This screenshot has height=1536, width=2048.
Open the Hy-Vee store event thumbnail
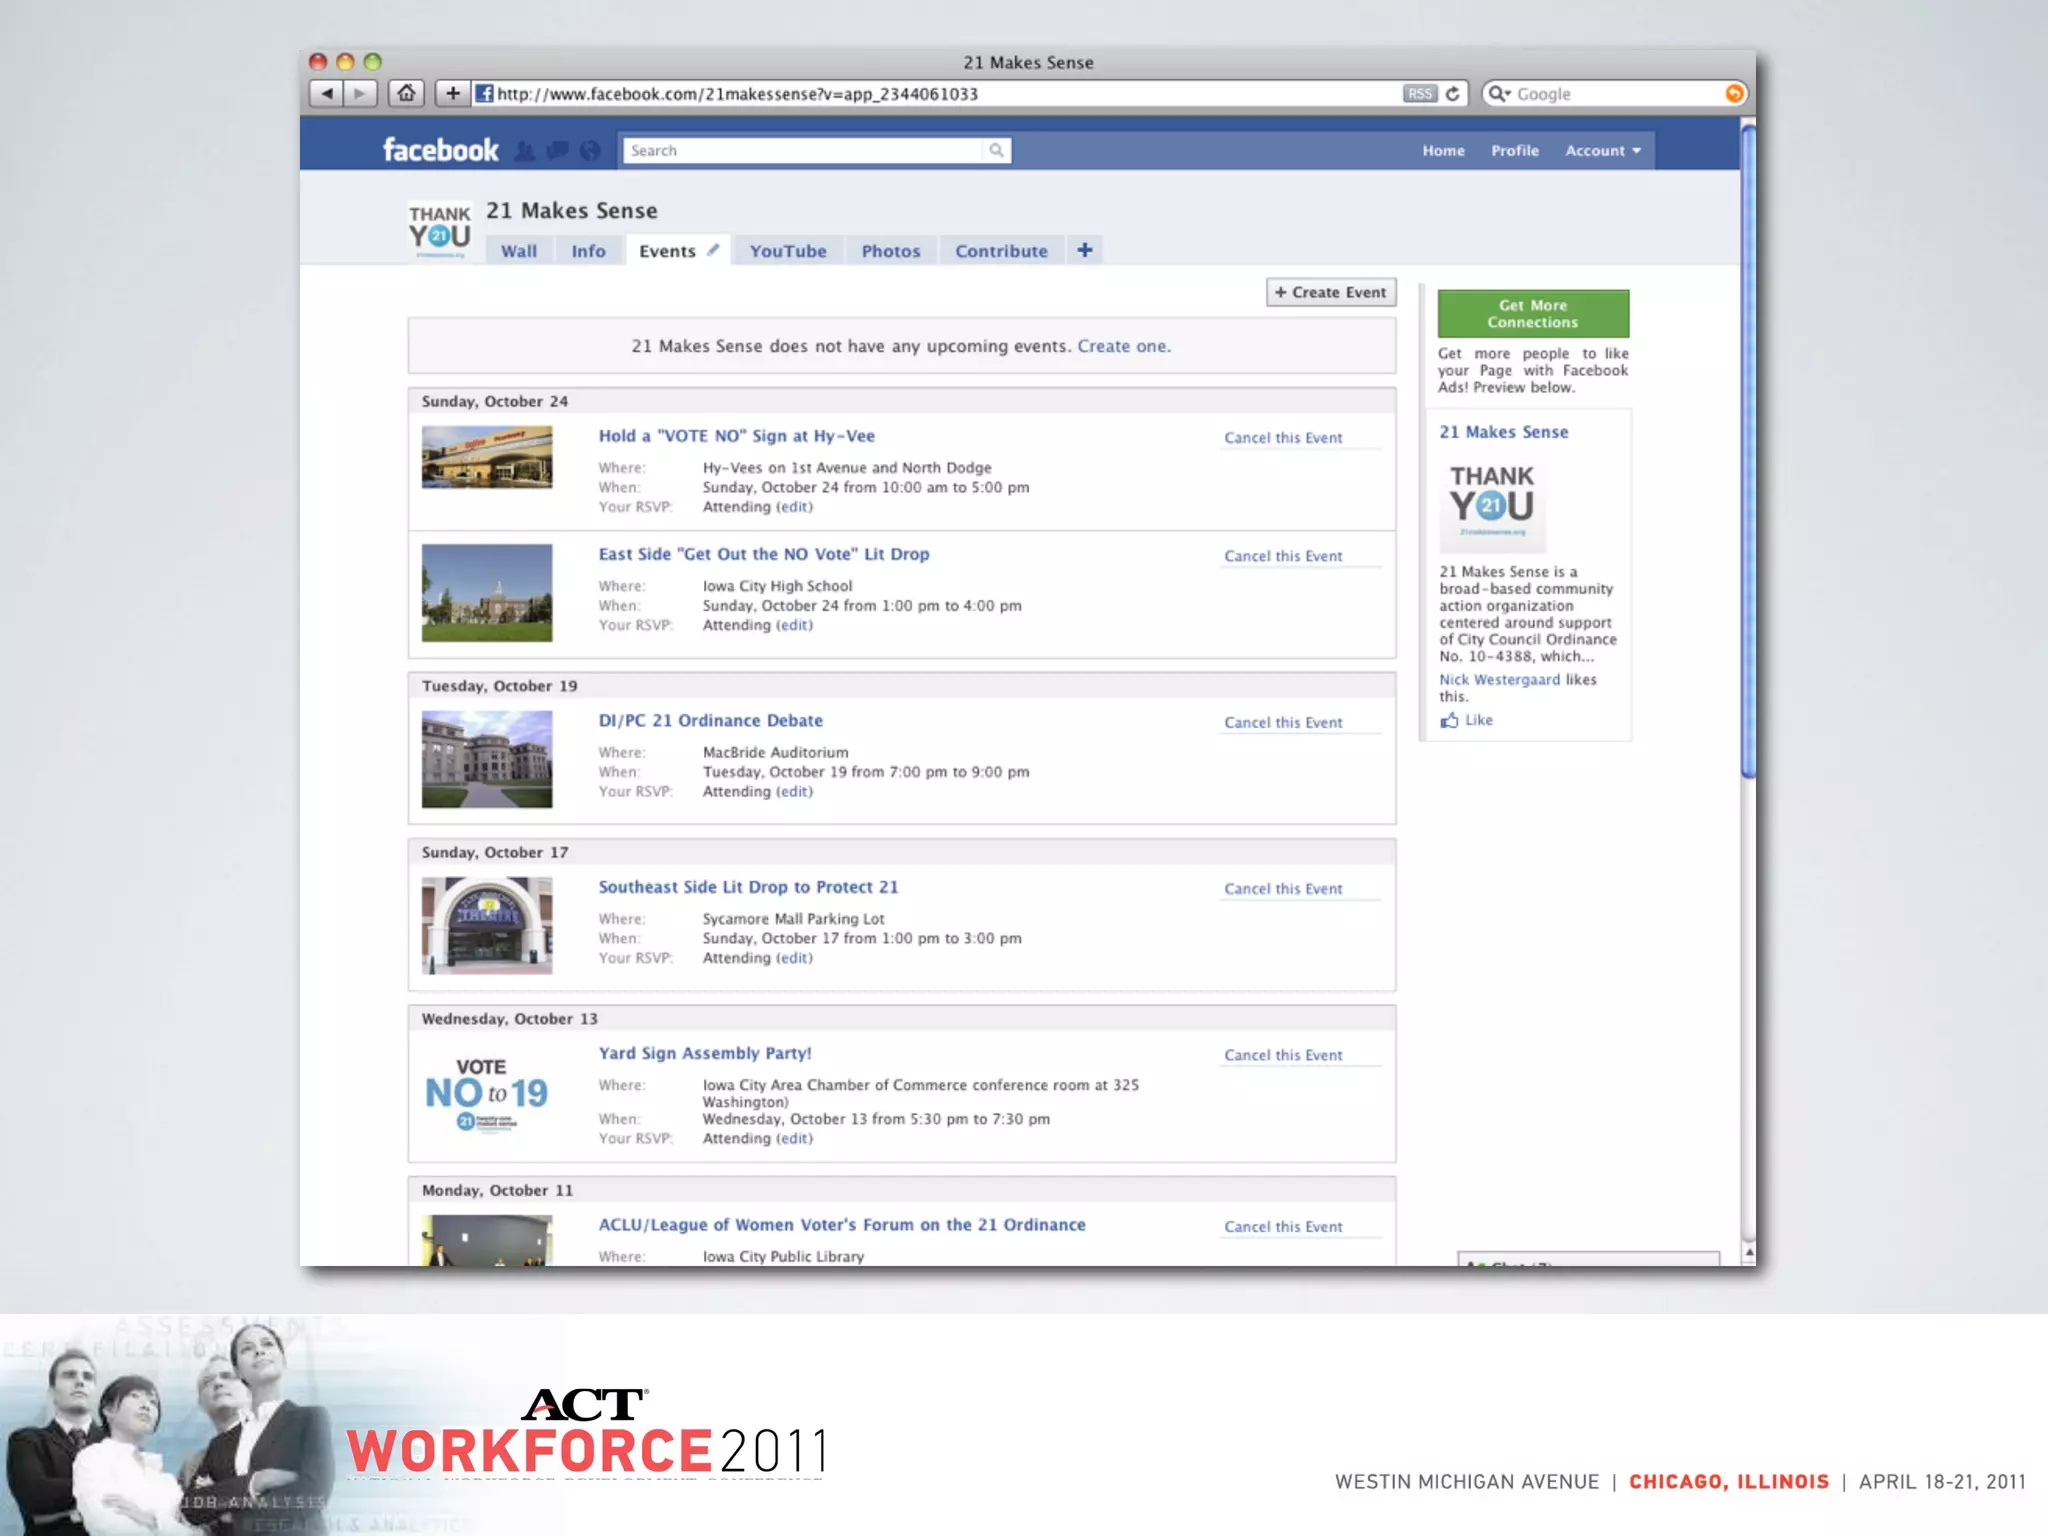(487, 457)
